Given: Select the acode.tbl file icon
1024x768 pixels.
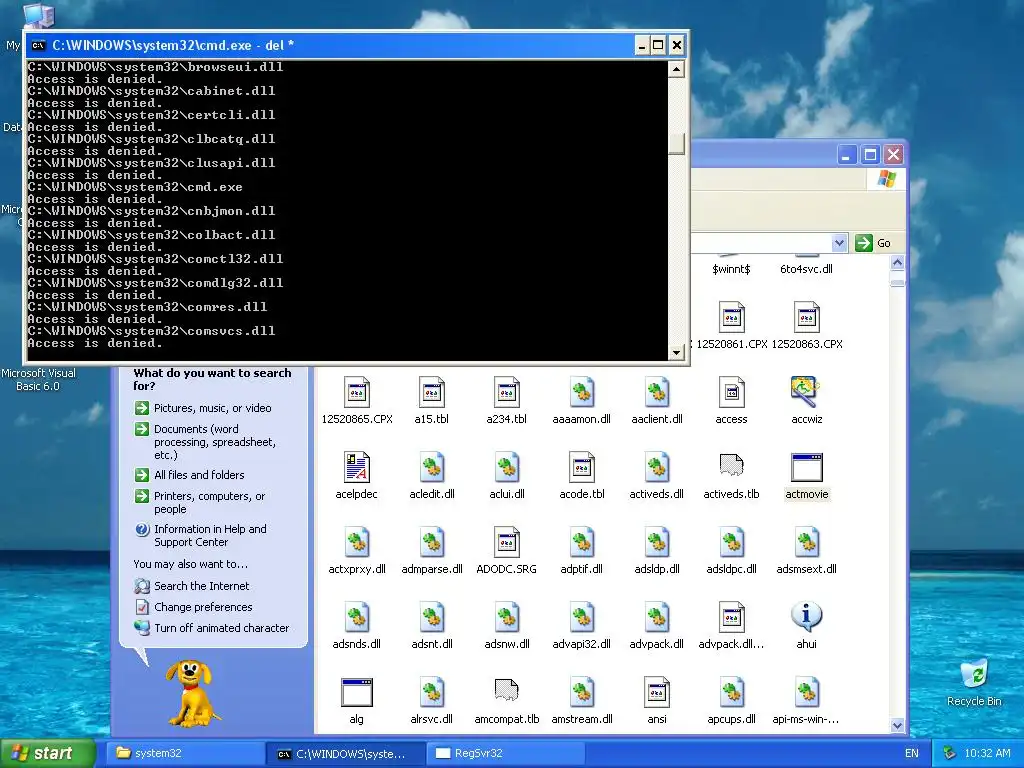Looking at the screenshot, I should [582, 468].
